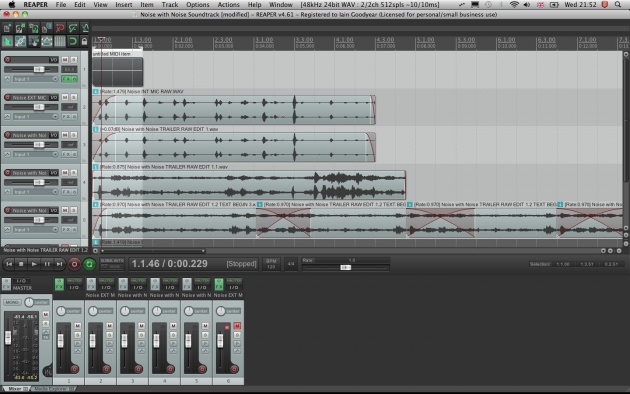Image resolution: width=630 pixels, height=394 pixels.
Task: Open Input 1 dropdown on track 3
Action: 35,154
